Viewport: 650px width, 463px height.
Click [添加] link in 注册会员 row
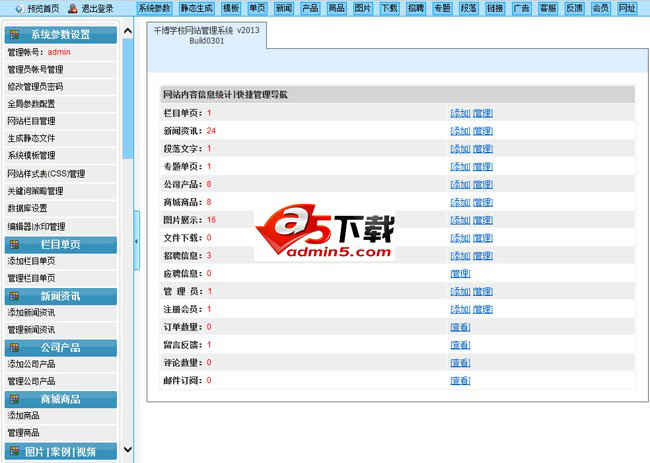pyautogui.click(x=460, y=309)
